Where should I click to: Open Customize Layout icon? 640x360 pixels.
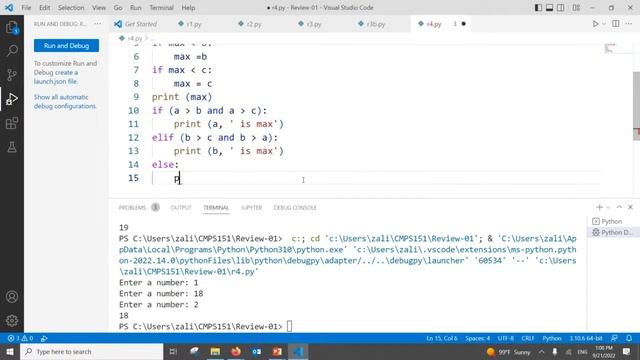(x=576, y=8)
